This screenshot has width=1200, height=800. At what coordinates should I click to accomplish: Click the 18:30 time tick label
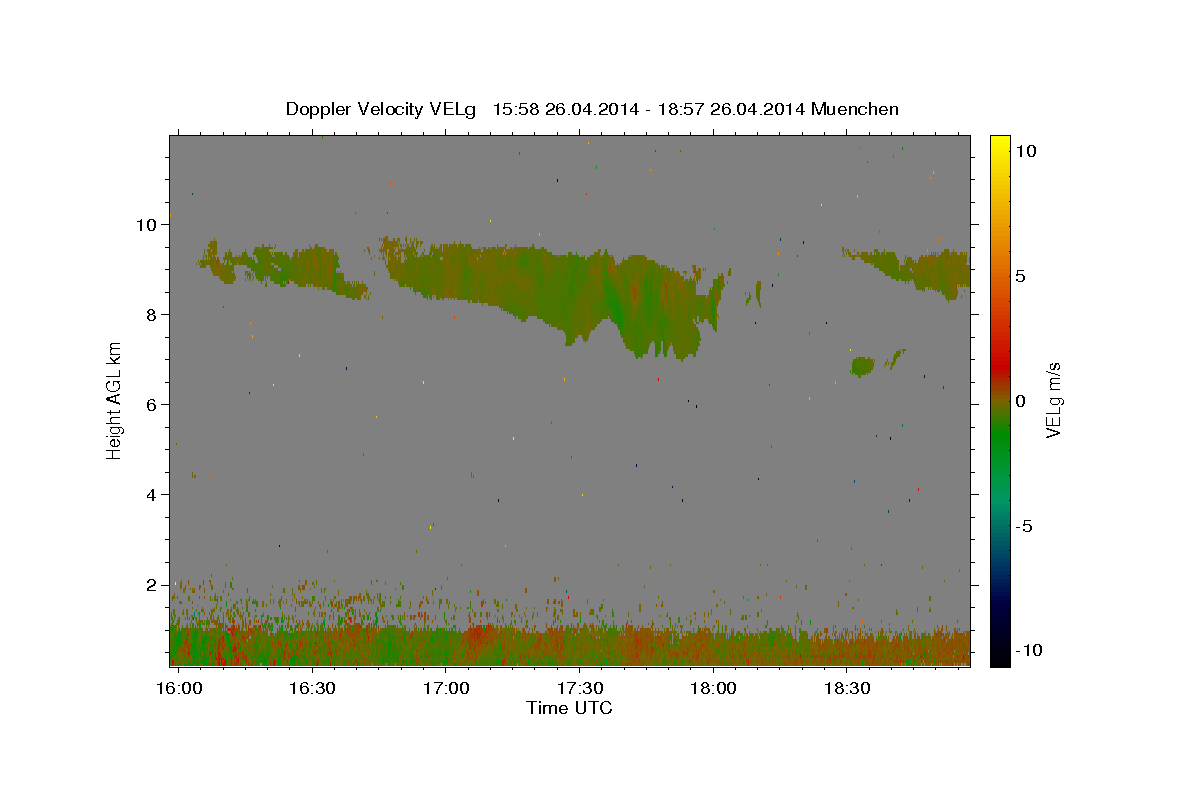846,689
